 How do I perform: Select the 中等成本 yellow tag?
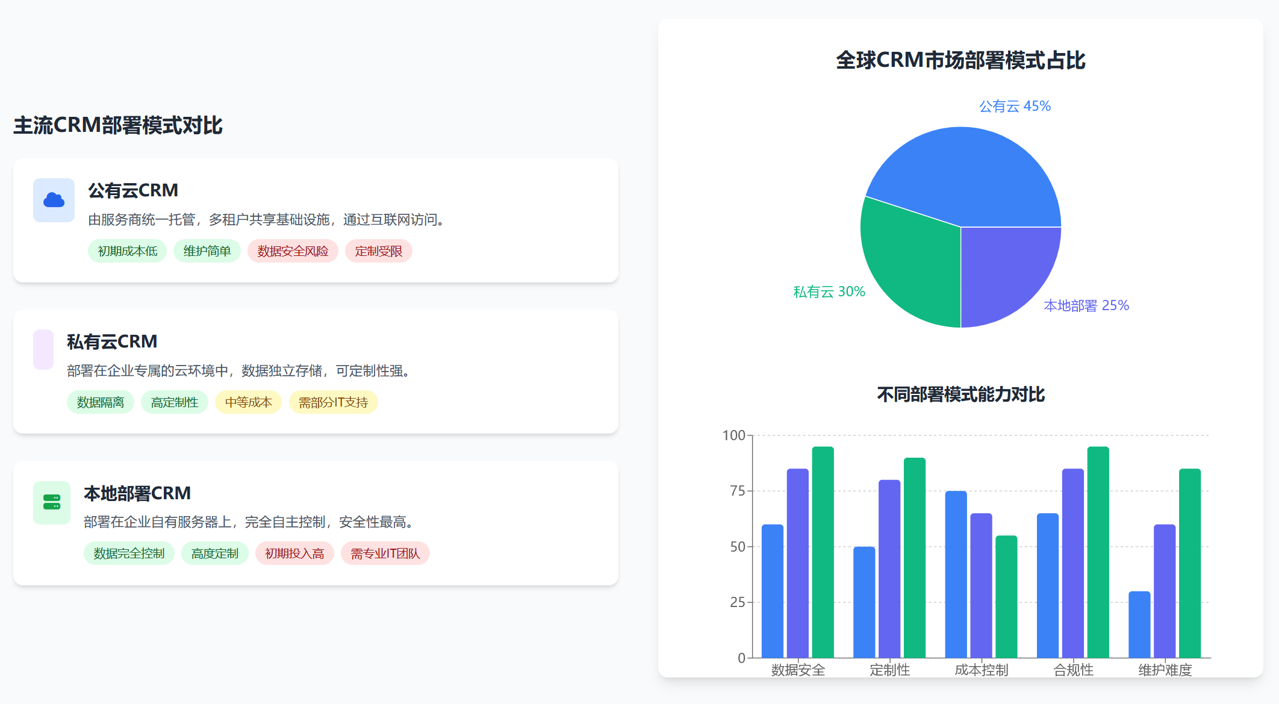[248, 402]
